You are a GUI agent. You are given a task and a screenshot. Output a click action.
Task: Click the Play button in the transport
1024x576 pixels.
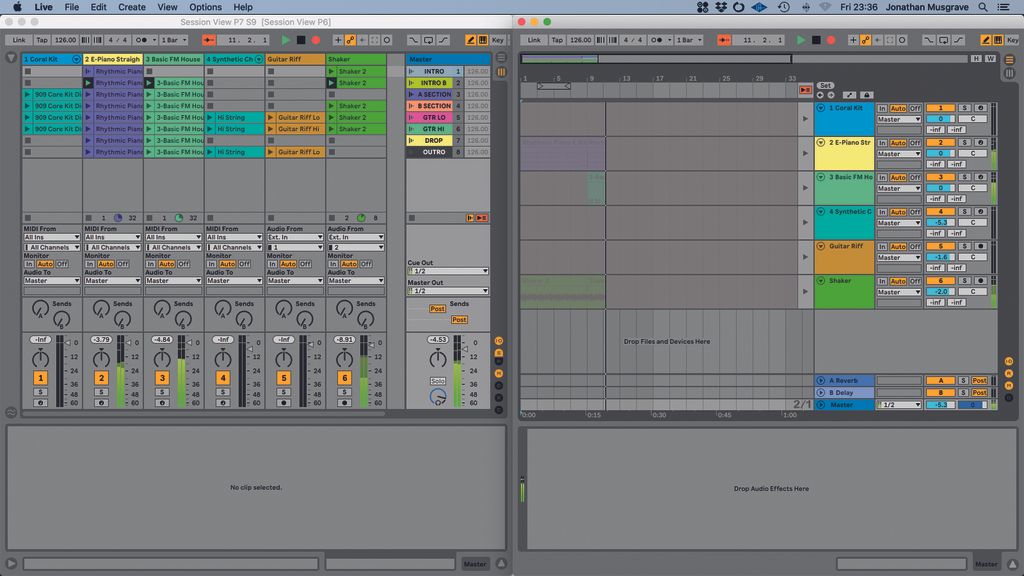[285, 39]
